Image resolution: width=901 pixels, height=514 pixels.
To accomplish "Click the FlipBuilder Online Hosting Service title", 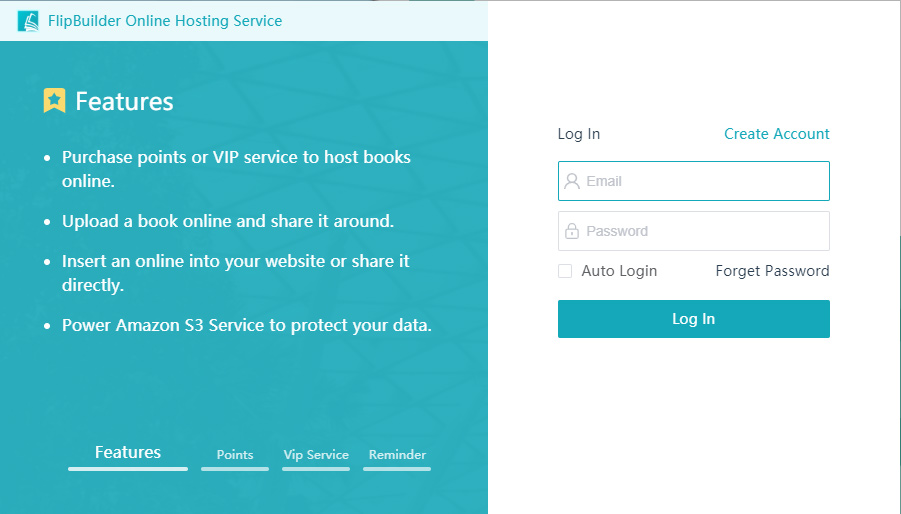I will click(x=165, y=21).
